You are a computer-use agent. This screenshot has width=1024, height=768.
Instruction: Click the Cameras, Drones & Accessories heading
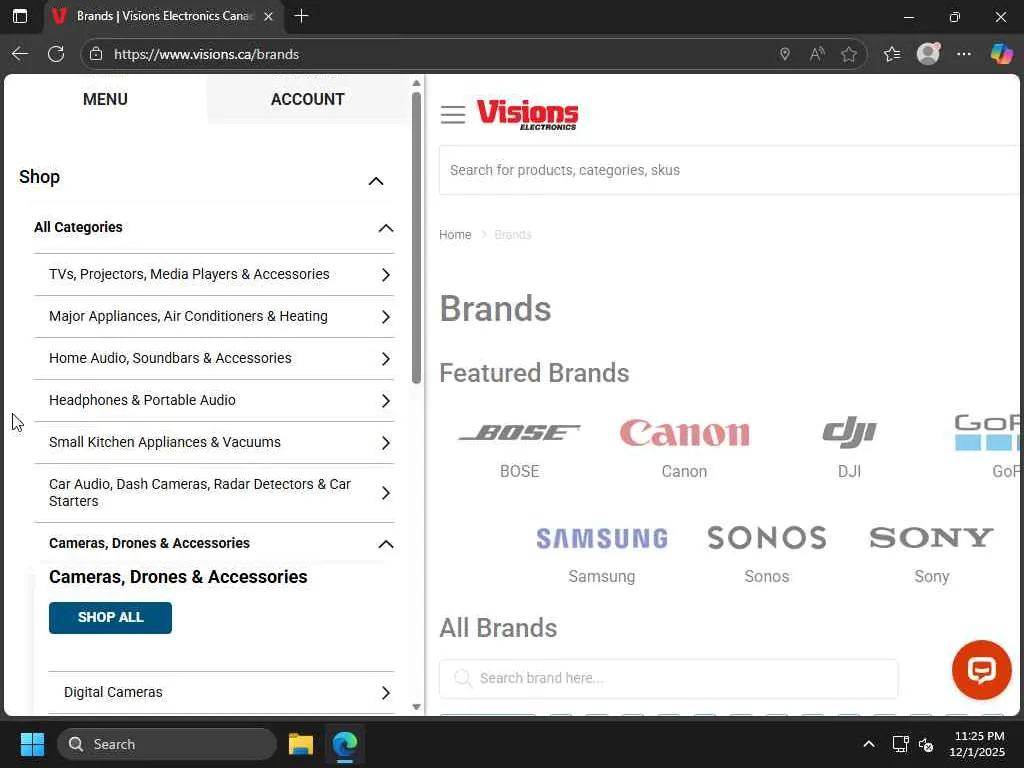tap(178, 577)
